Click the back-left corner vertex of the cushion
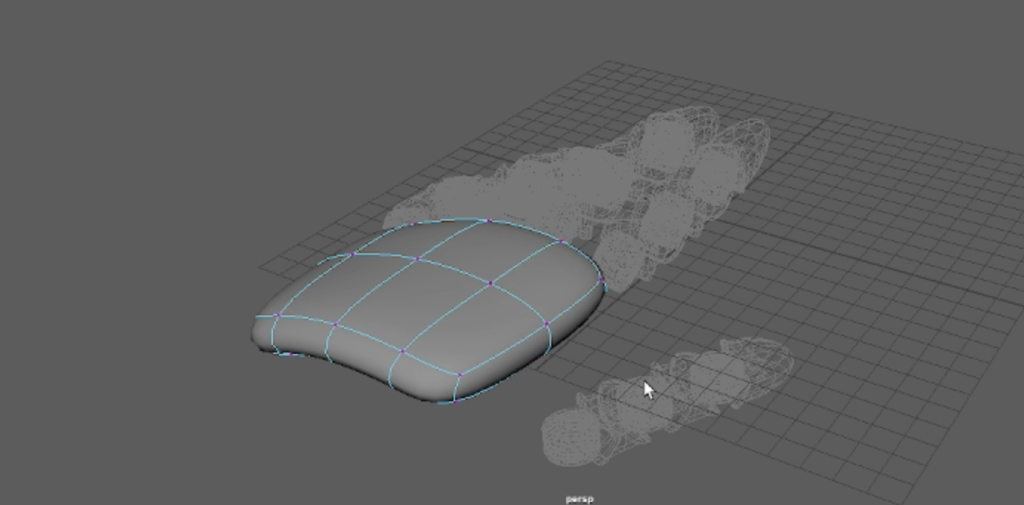 coord(353,253)
